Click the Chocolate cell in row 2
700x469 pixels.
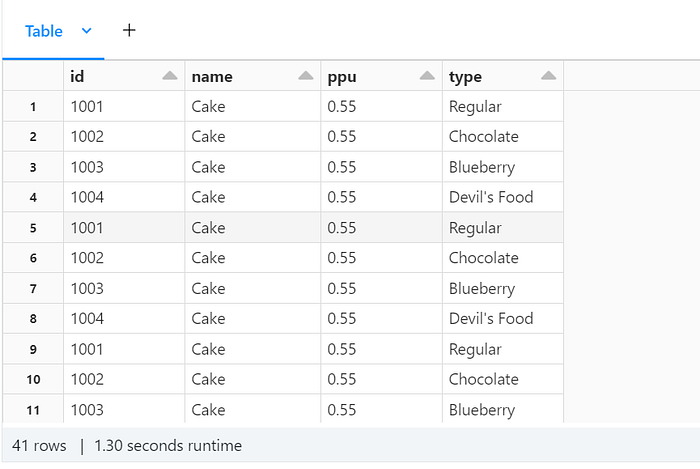coord(484,136)
